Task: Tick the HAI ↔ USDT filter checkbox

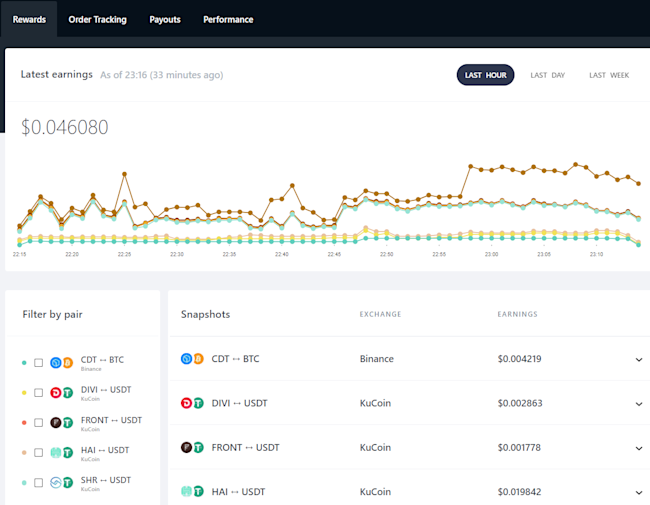Action: click(39, 452)
